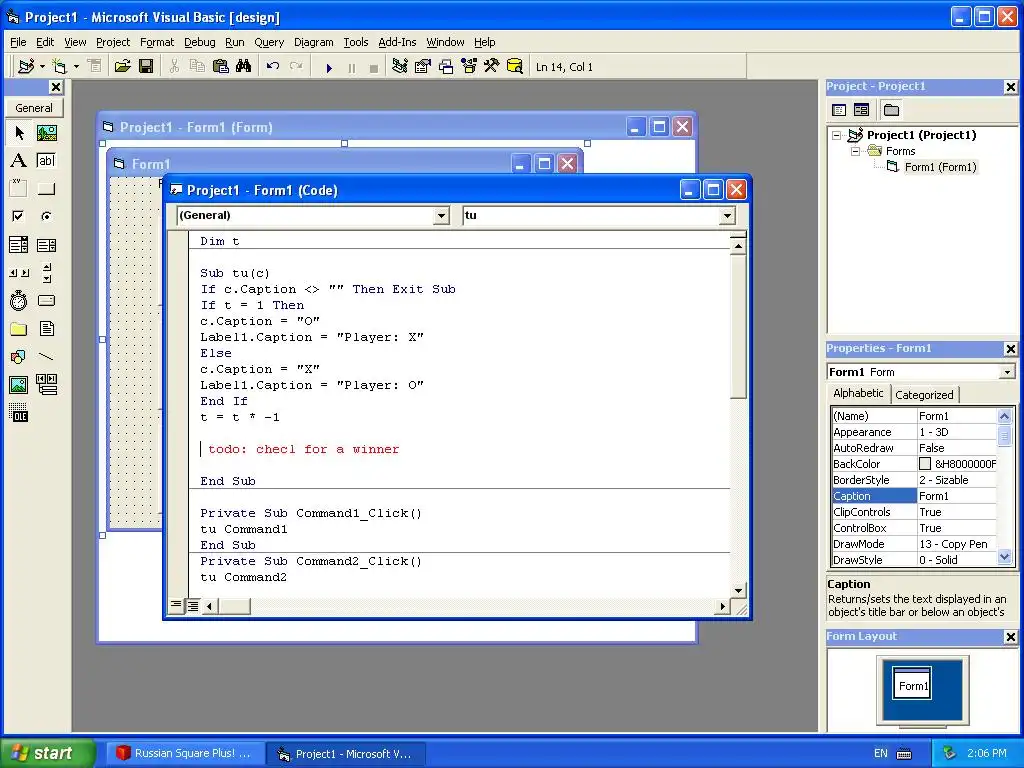Undo the last action in toolbar
1024x768 pixels.
coord(273,67)
